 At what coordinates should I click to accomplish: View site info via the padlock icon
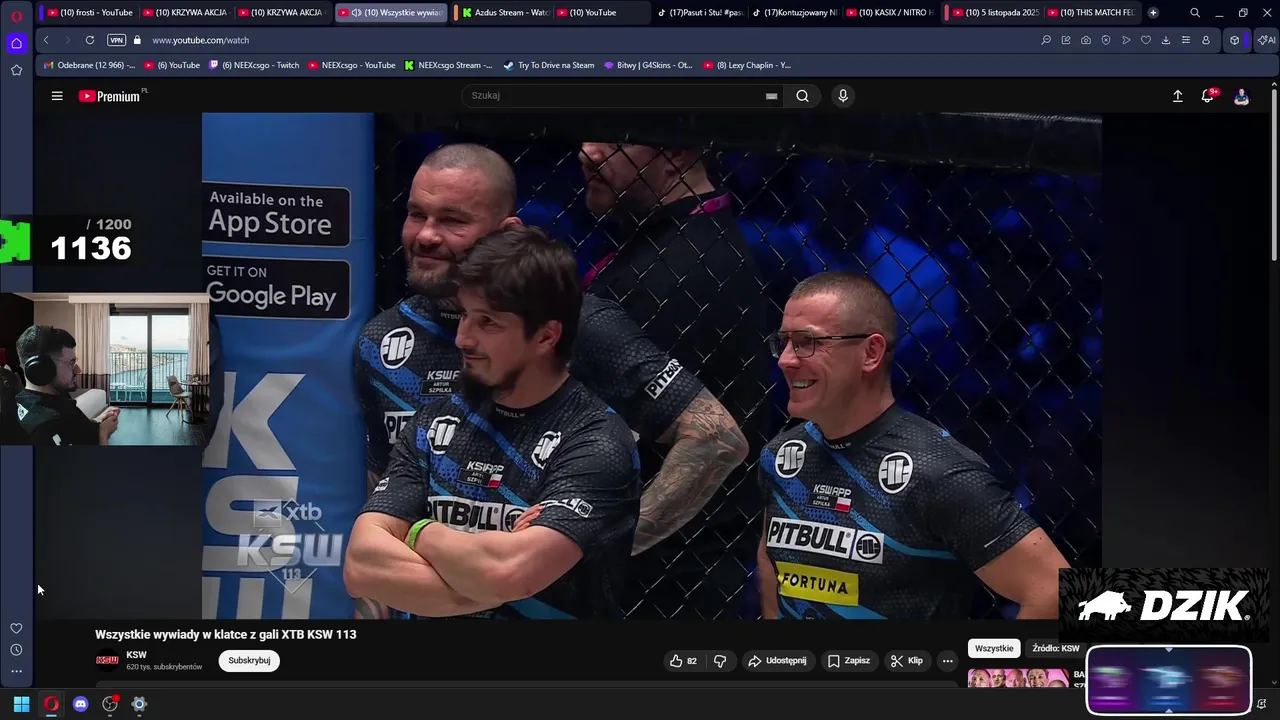tap(137, 40)
